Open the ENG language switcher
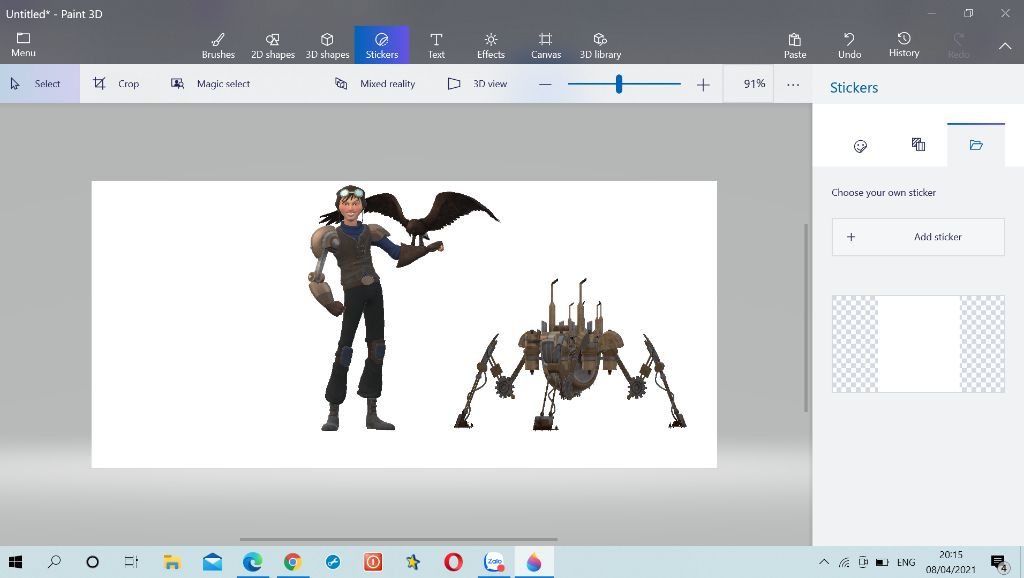This screenshot has height=578, width=1024. [906, 562]
